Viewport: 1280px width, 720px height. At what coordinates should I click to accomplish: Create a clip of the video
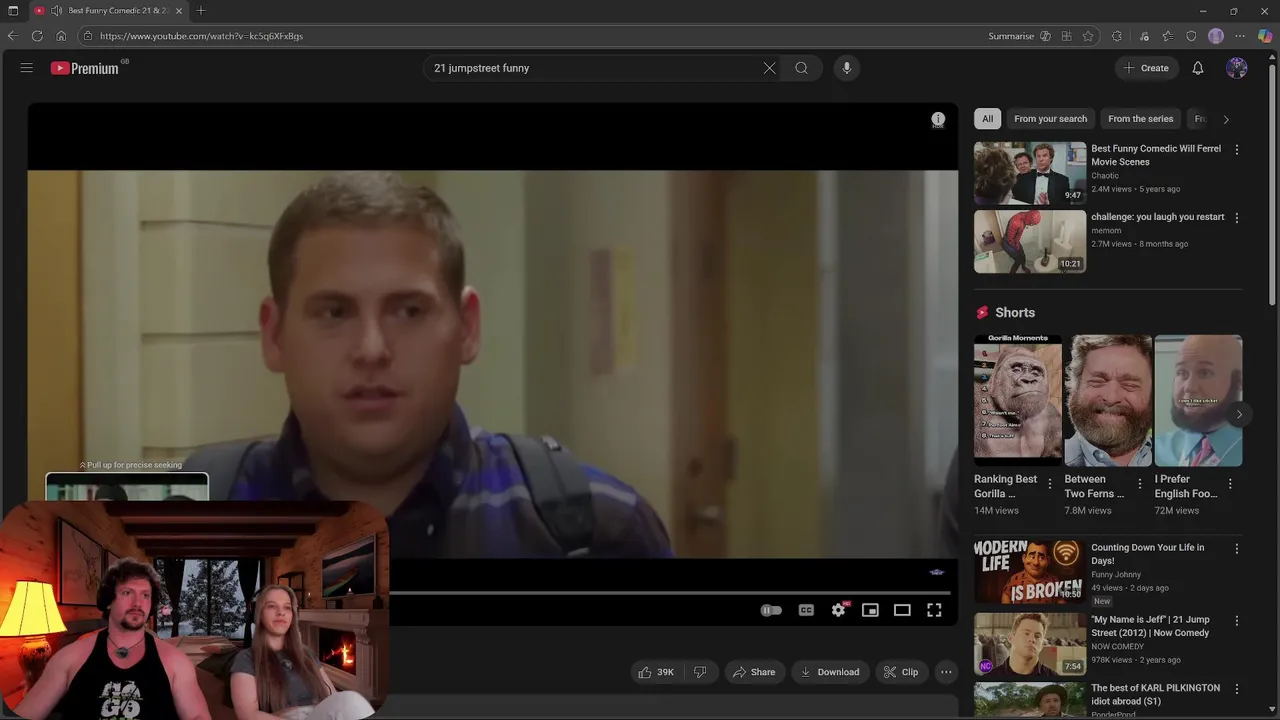pos(900,672)
